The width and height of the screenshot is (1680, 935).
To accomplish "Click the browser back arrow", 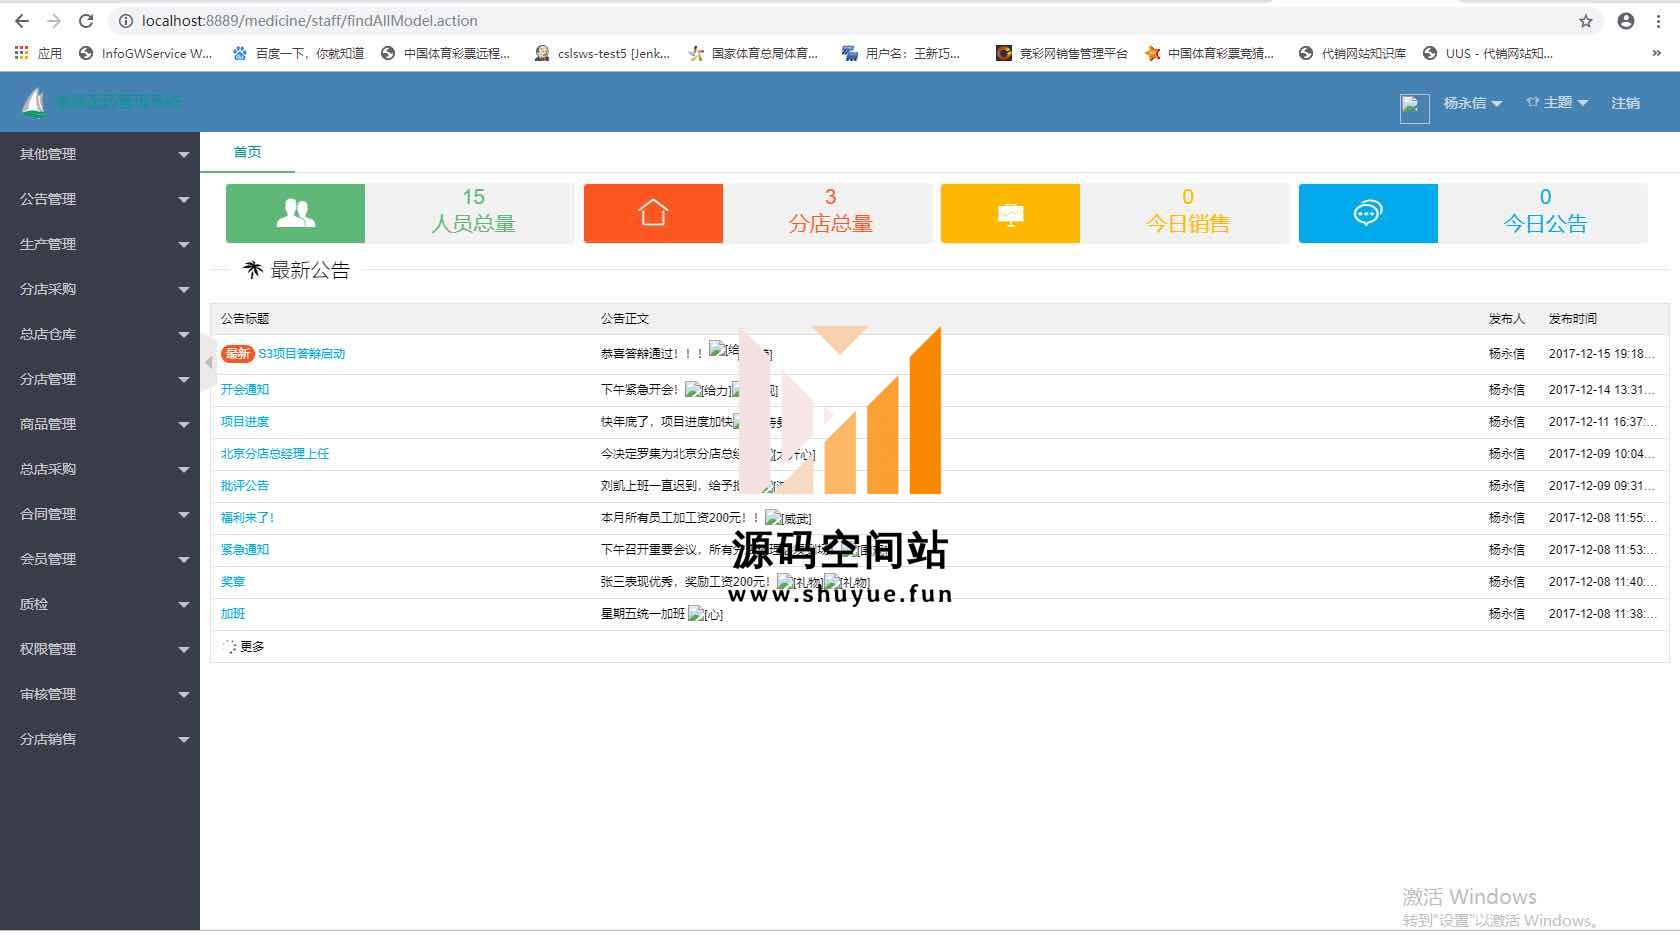I will [22, 21].
